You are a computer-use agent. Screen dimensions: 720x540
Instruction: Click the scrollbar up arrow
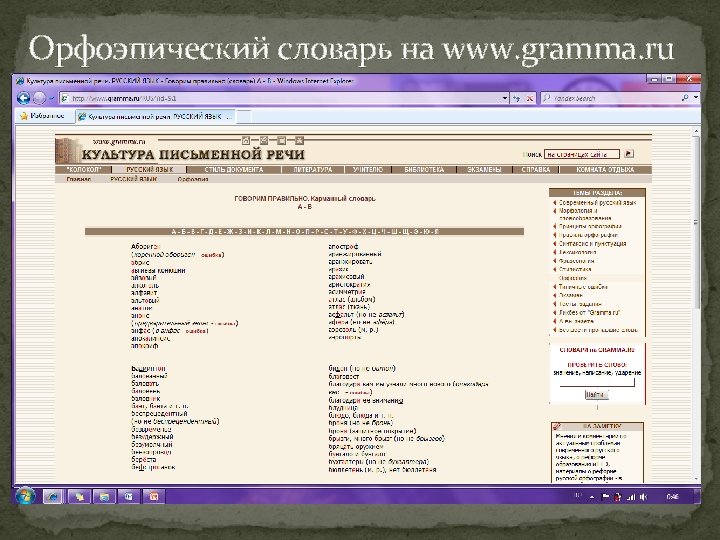[x=696, y=131]
